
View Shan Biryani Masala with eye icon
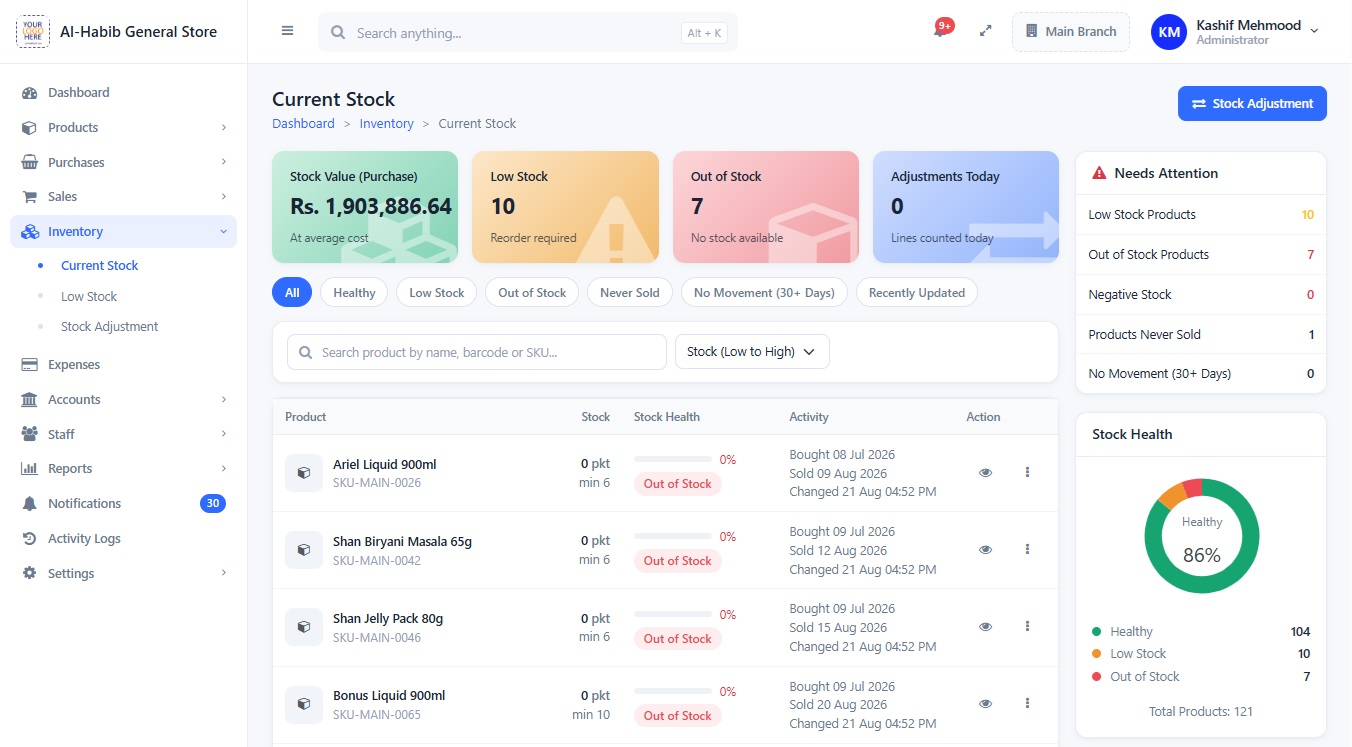click(985, 550)
